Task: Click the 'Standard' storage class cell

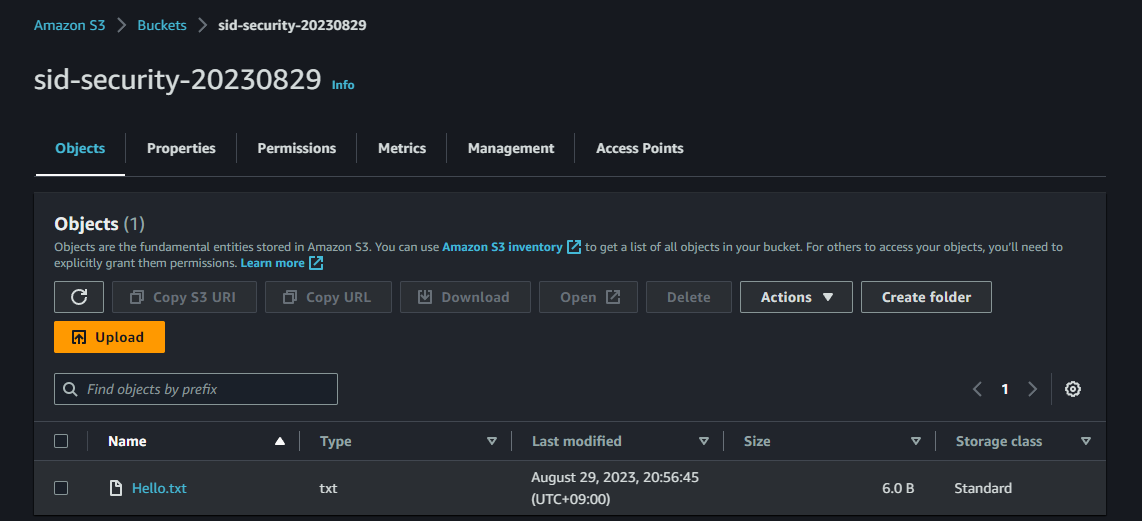Action: [x=983, y=488]
